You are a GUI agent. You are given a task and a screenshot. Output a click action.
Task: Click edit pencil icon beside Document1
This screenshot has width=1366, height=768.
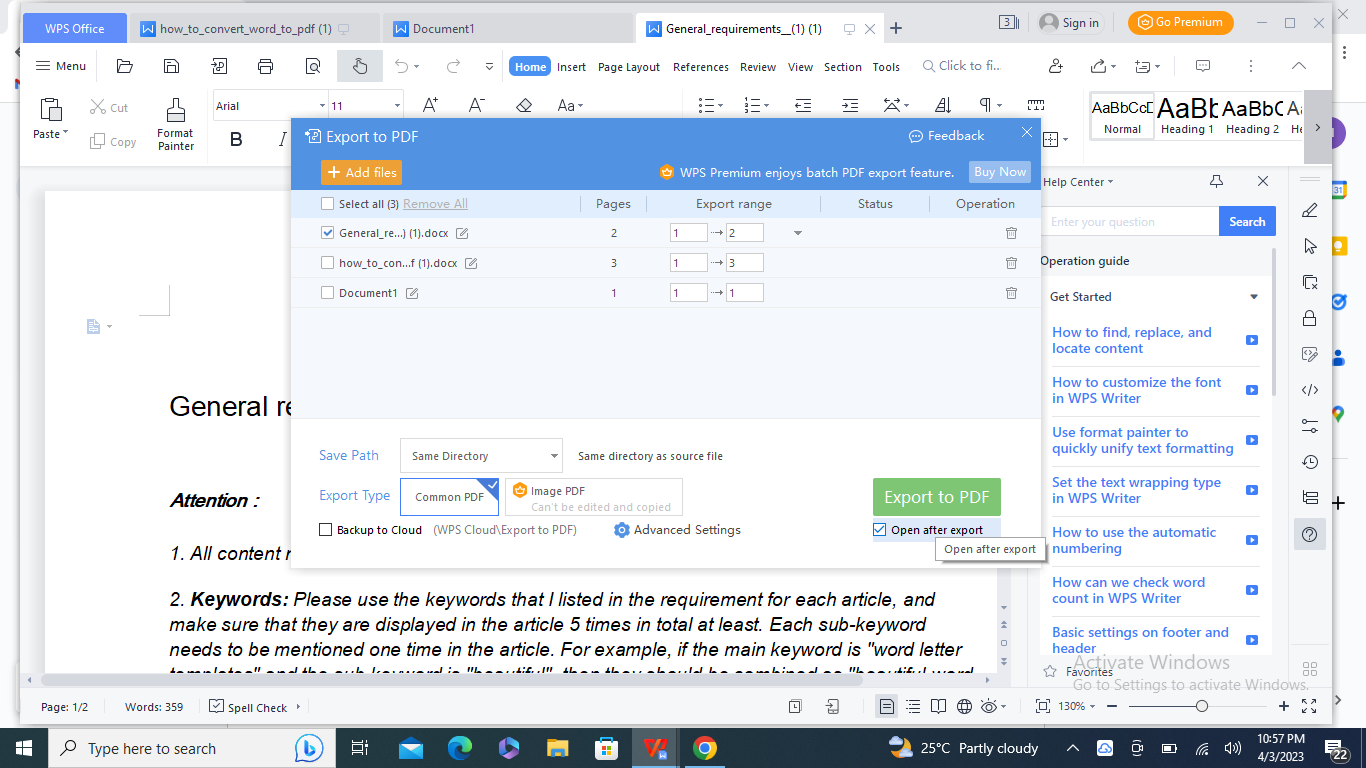(x=412, y=293)
